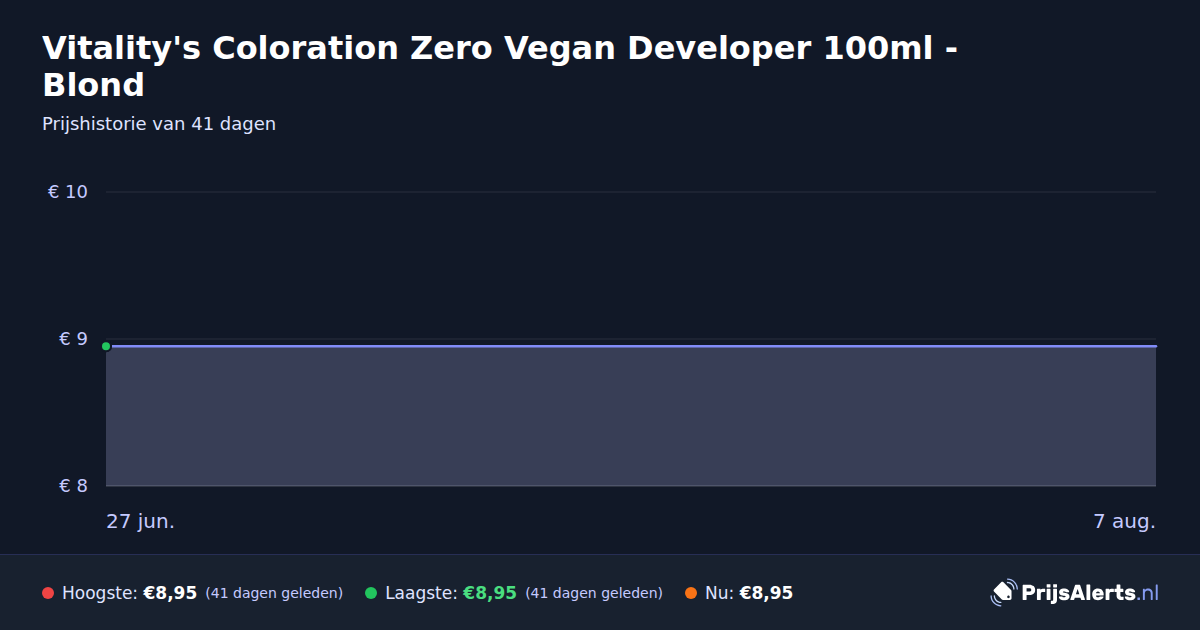
Task: Click the green Laagste price value €8,95
Action: (x=490, y=593)
